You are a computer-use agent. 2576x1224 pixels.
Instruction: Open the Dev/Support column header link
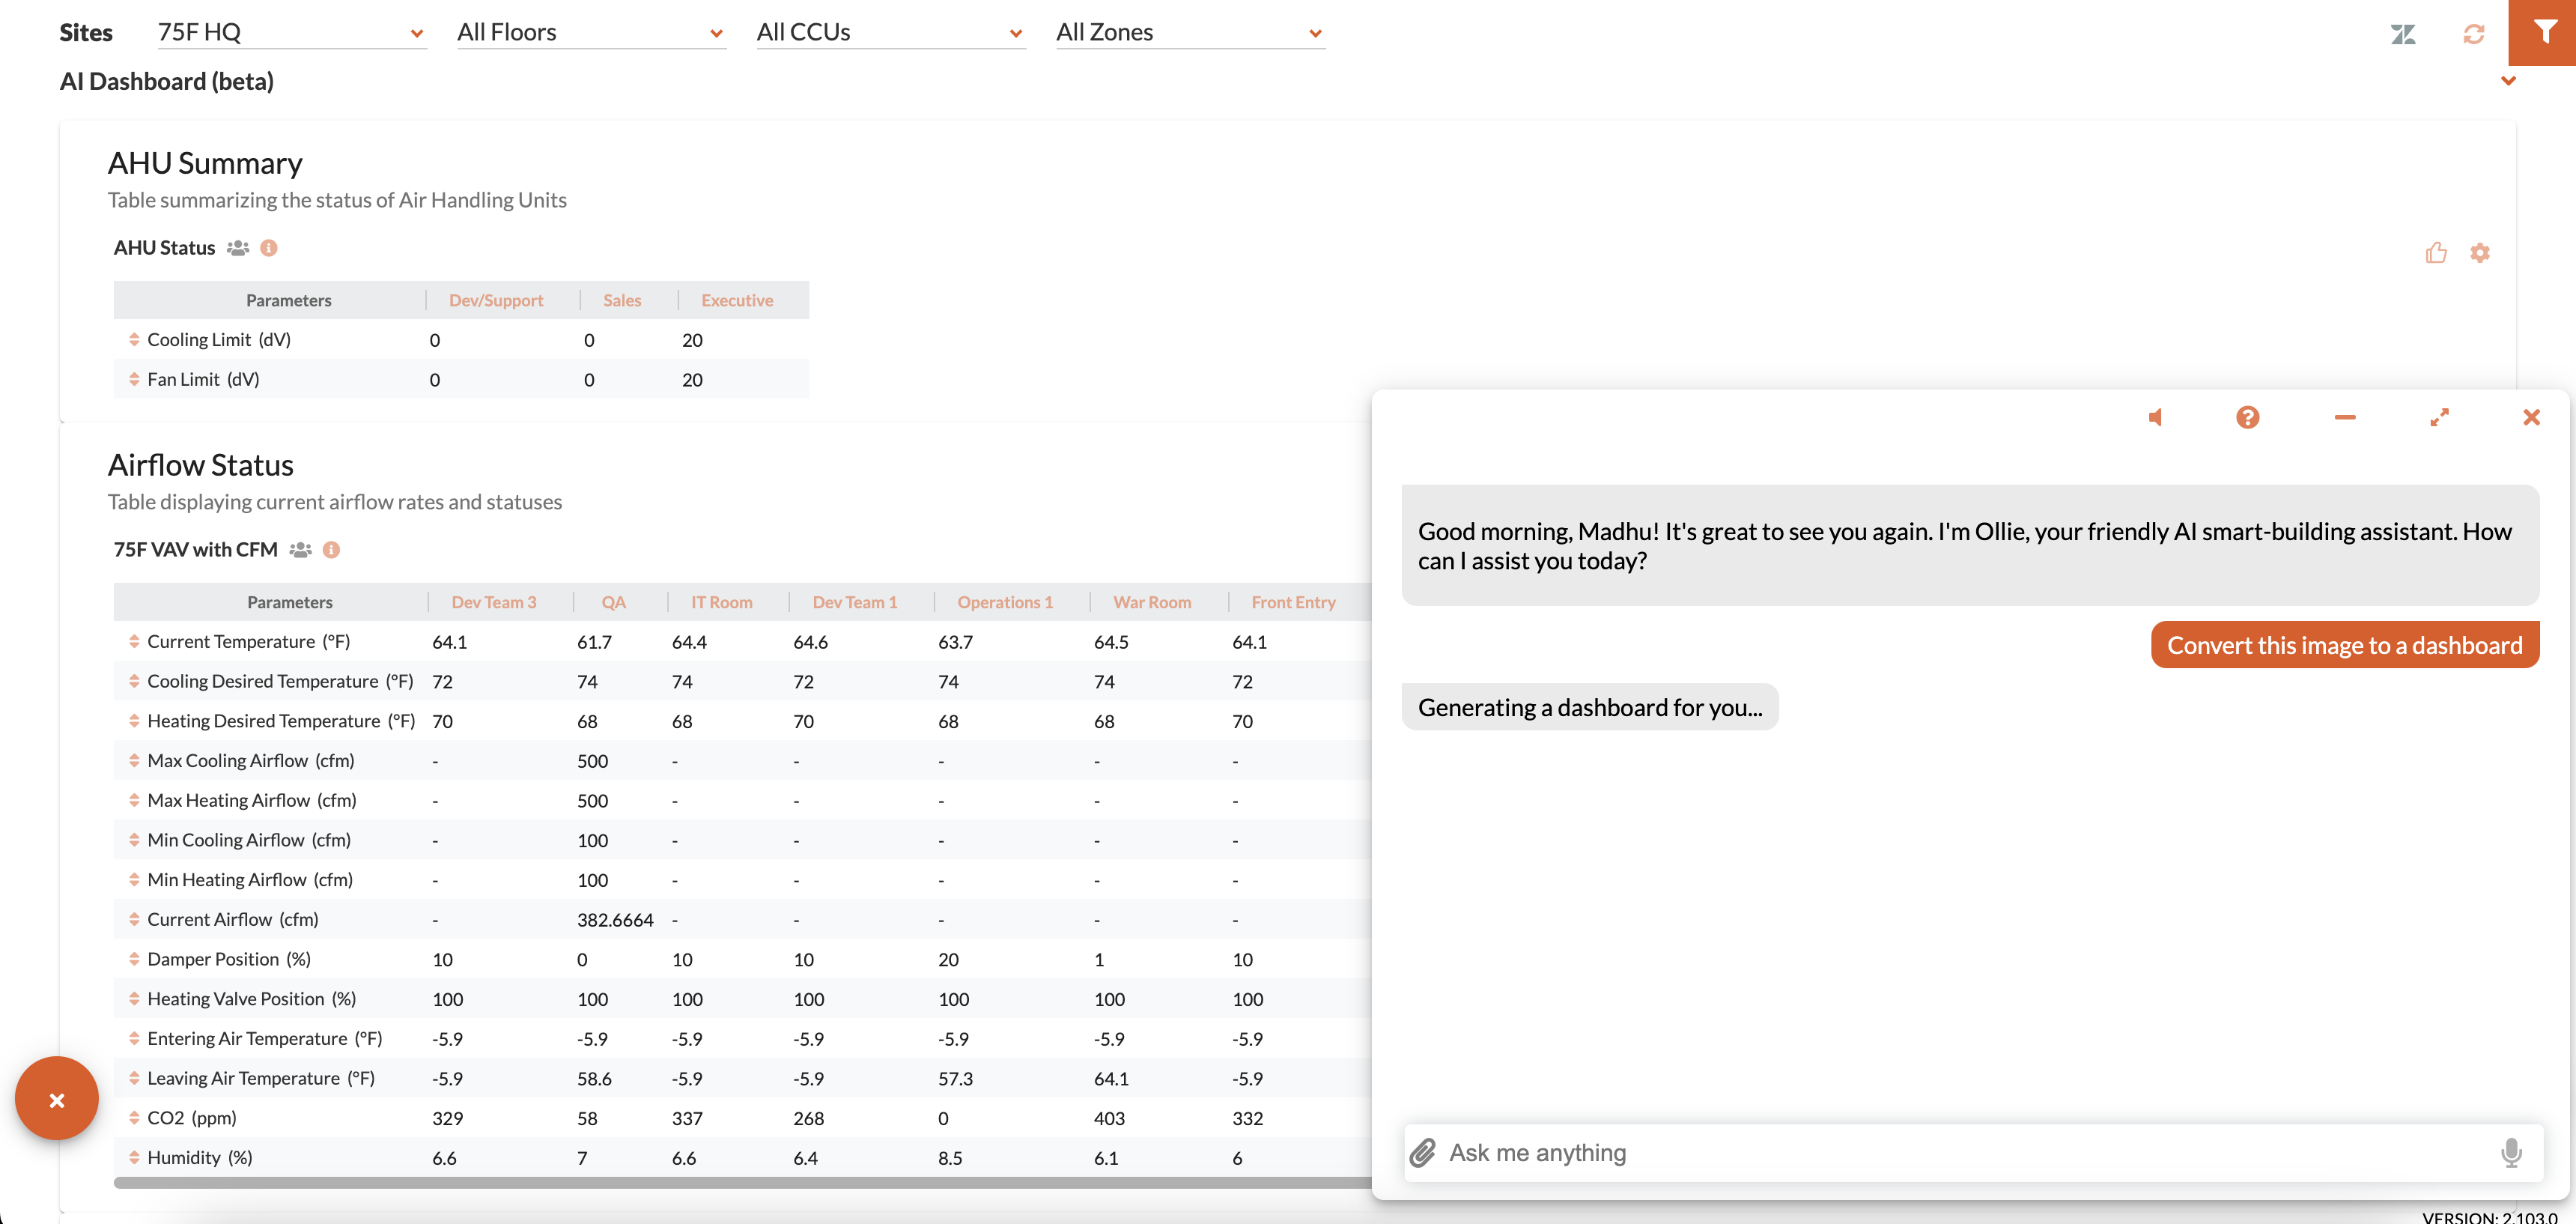click(x=496, y=300)
